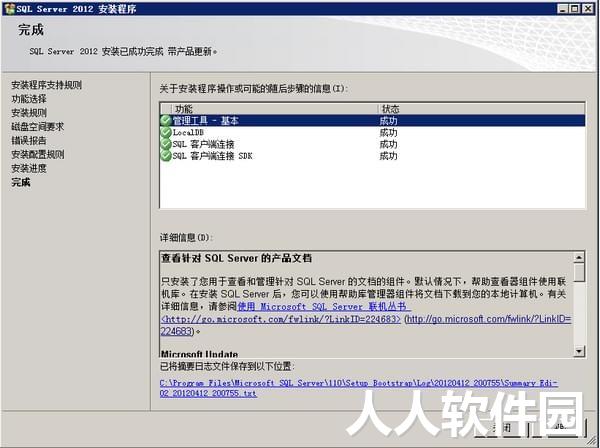Select 安装规则 step in sidebar
Screen dimensions: 600x448
tap(29, 112)
